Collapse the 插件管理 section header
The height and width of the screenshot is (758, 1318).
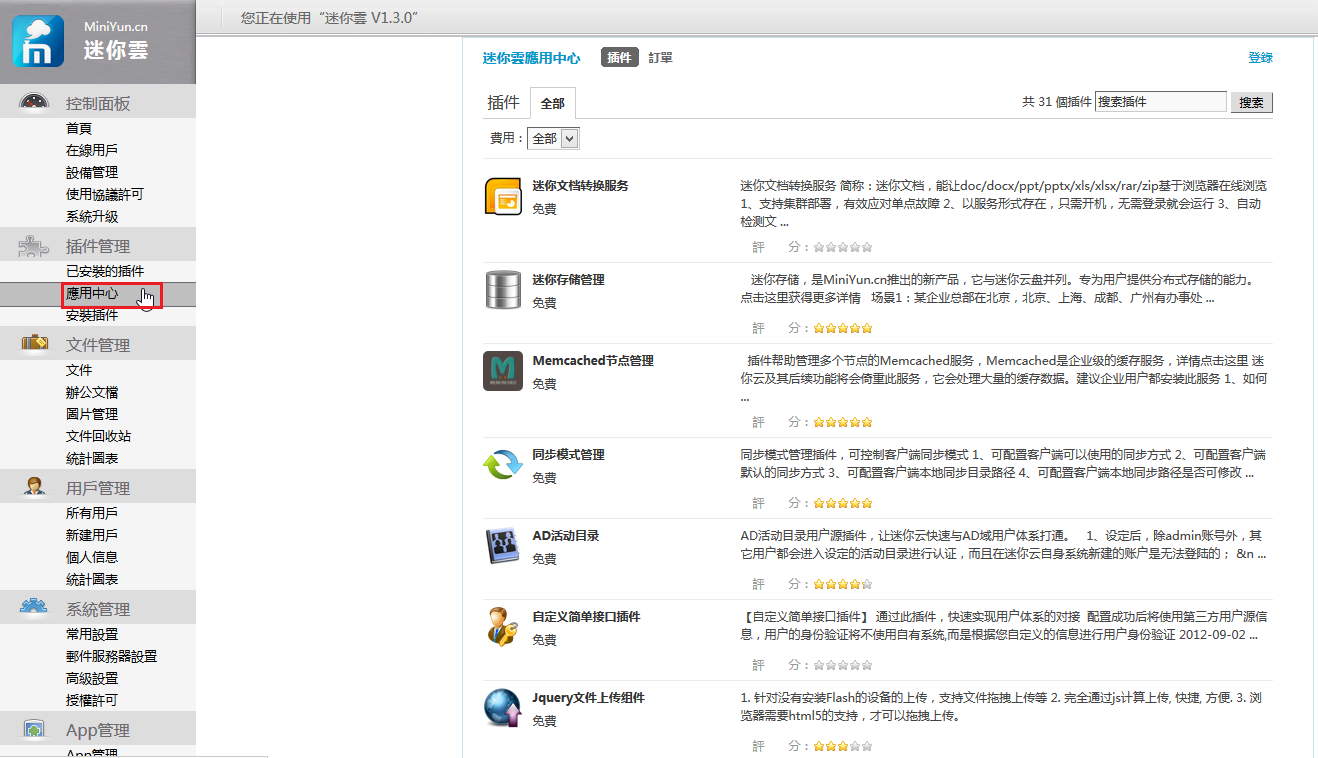coord(98,245)
